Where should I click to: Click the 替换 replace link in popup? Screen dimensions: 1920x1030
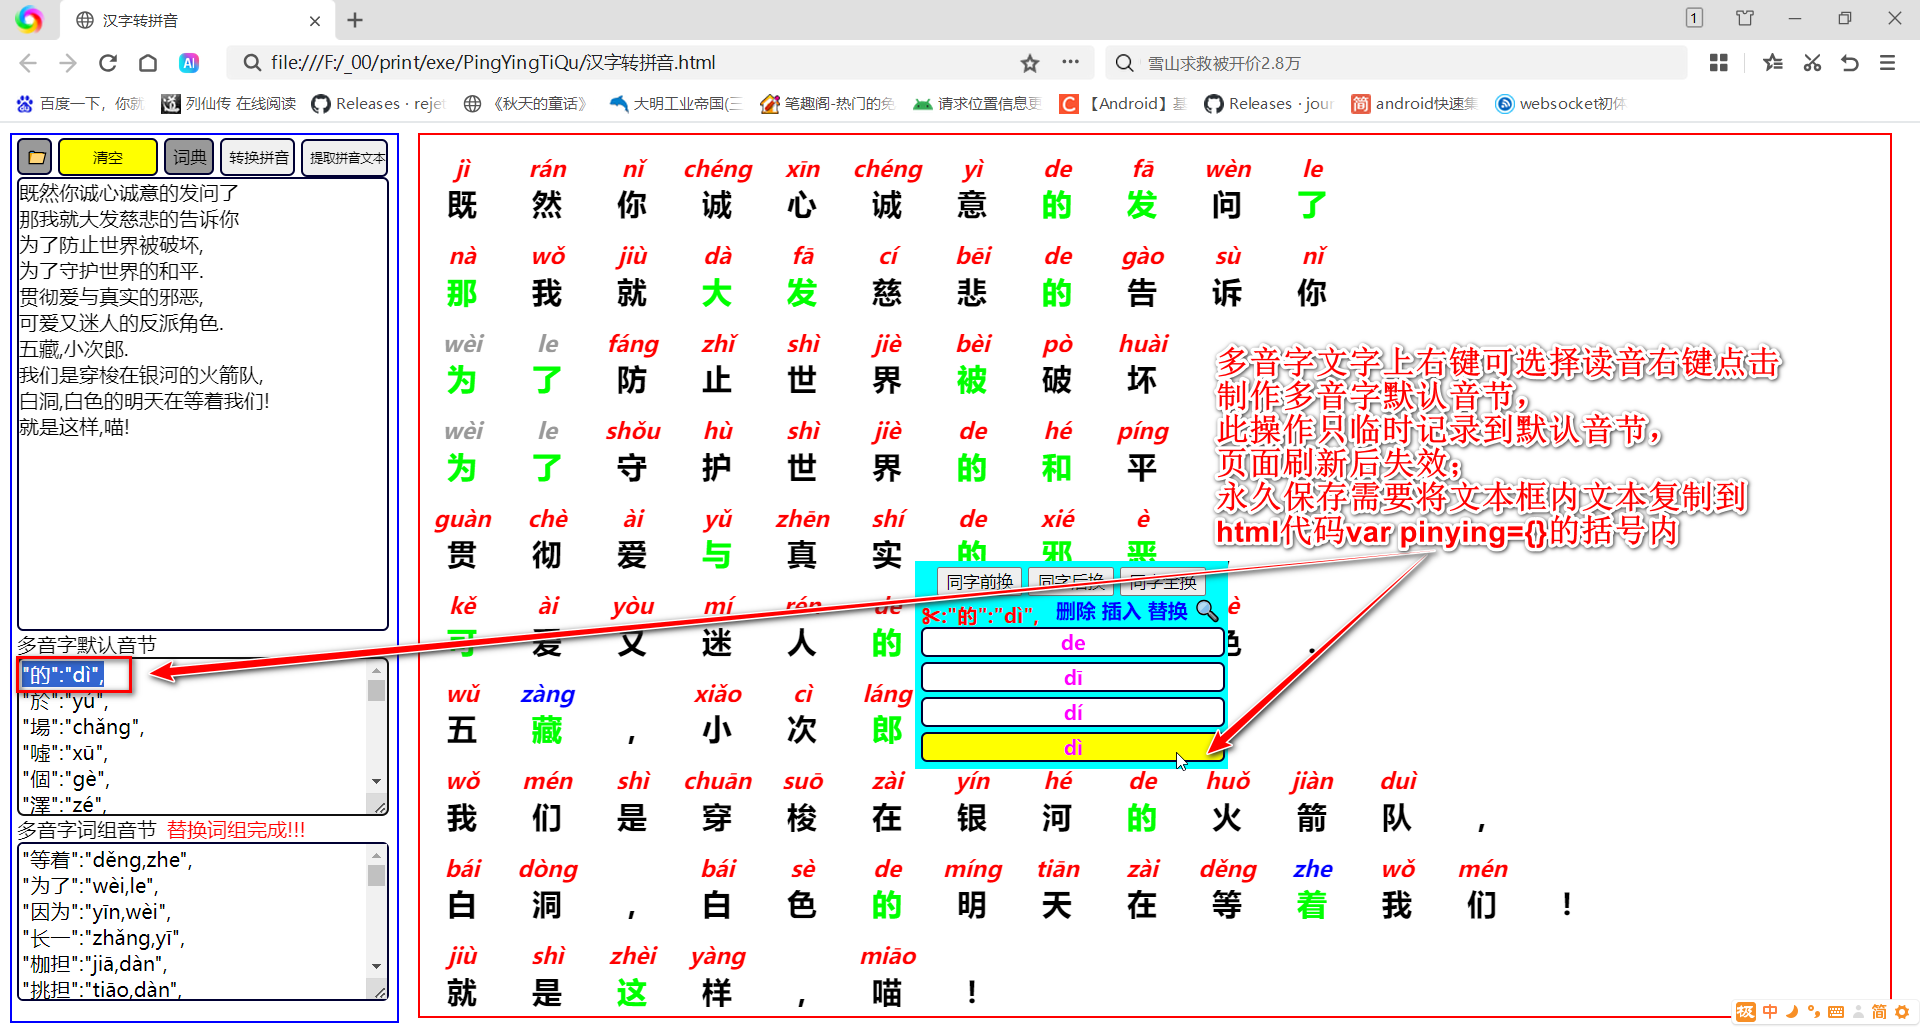1167,611
